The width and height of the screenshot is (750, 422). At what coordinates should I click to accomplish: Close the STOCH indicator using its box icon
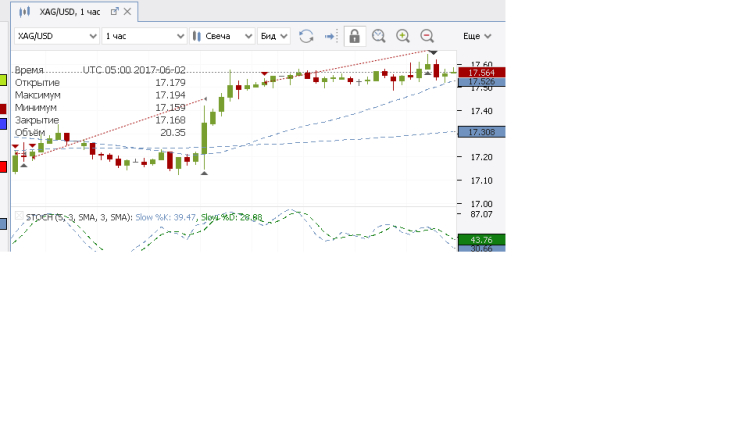point(19,216)
